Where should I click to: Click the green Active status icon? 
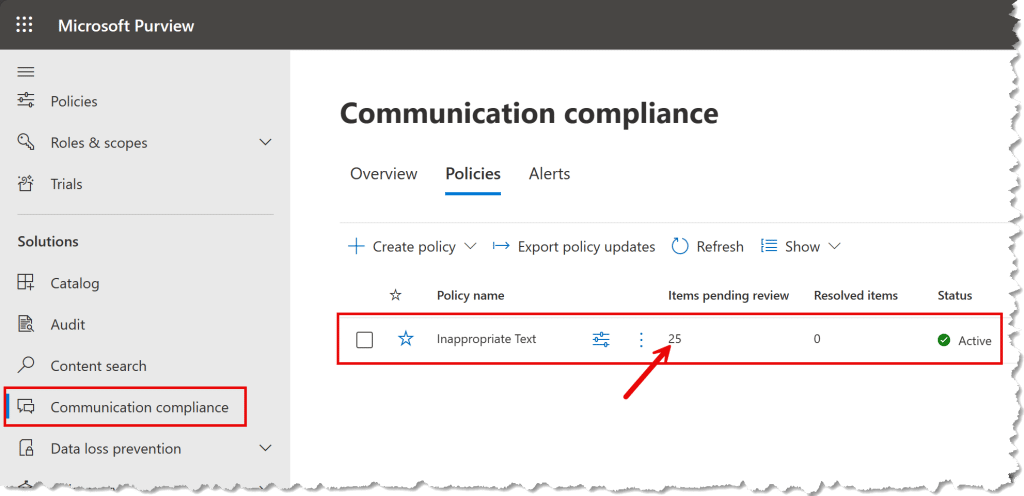pyautogui.click(x=944, y=340)
